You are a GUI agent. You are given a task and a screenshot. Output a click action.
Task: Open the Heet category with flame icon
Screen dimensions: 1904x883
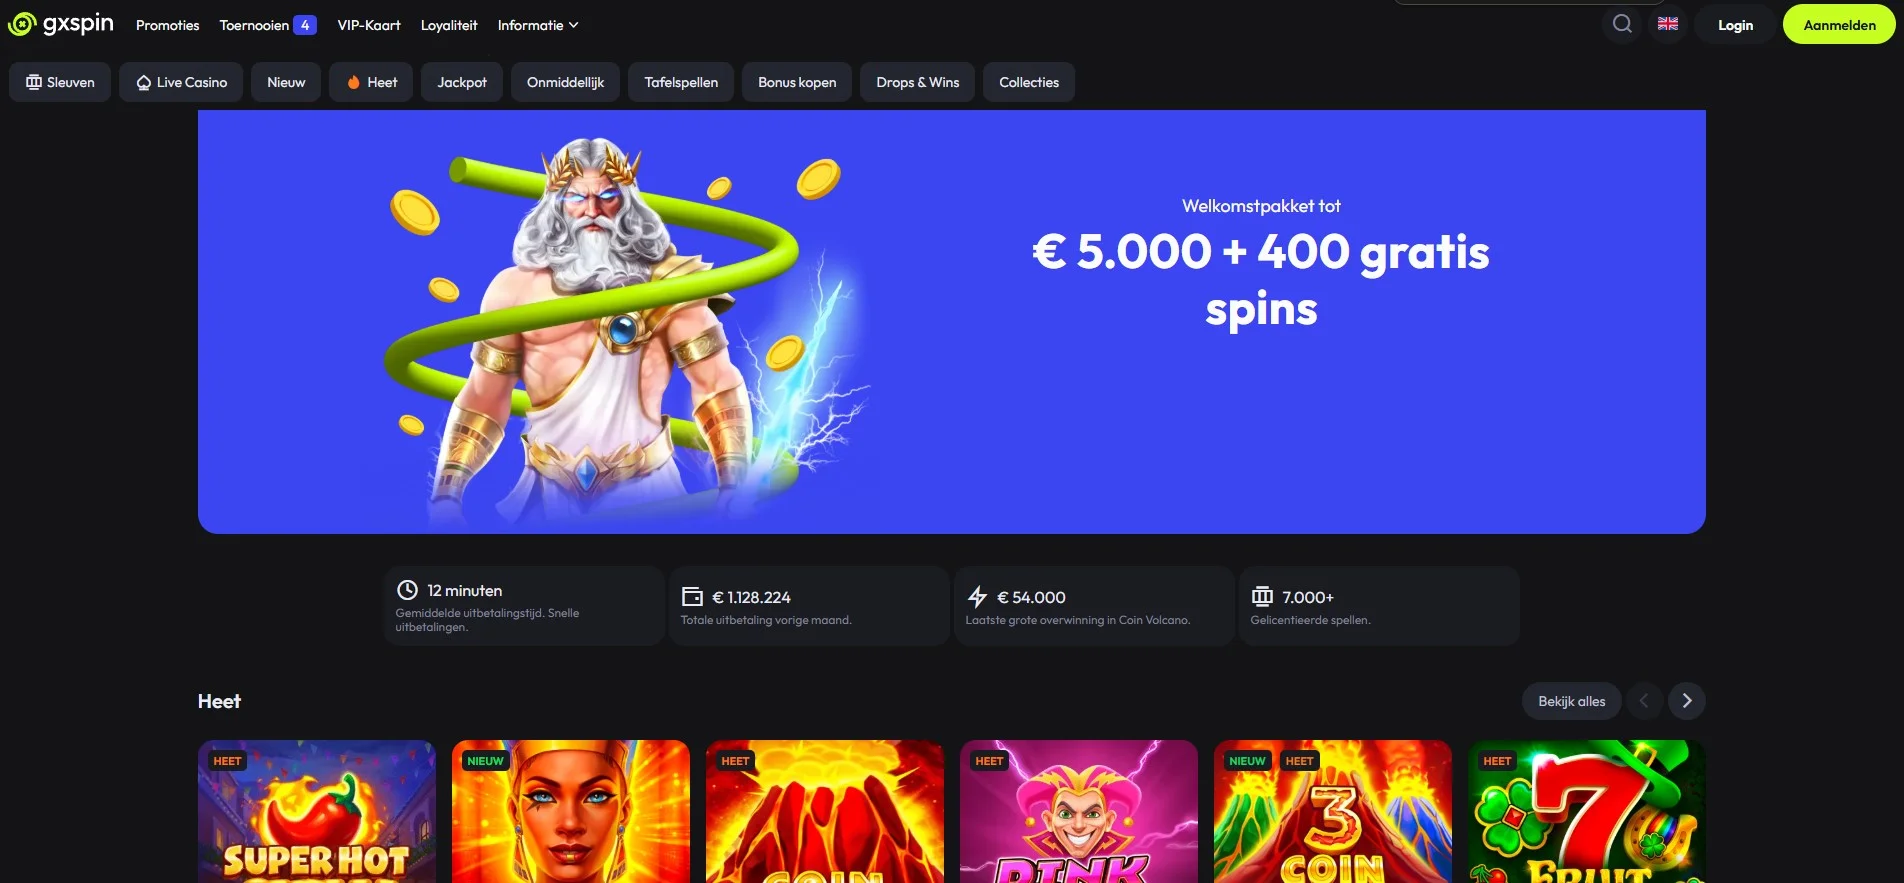tap(371, 82)
